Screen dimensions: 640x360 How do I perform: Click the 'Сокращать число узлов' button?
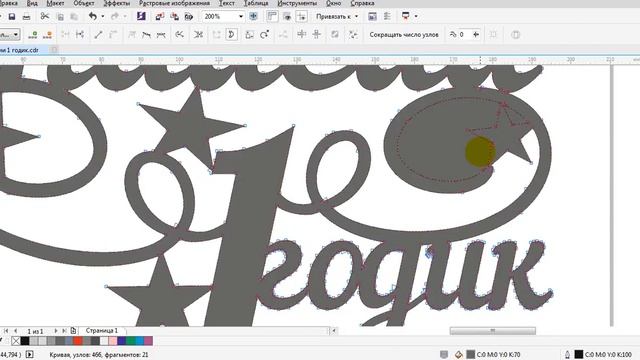click(404, 35)
